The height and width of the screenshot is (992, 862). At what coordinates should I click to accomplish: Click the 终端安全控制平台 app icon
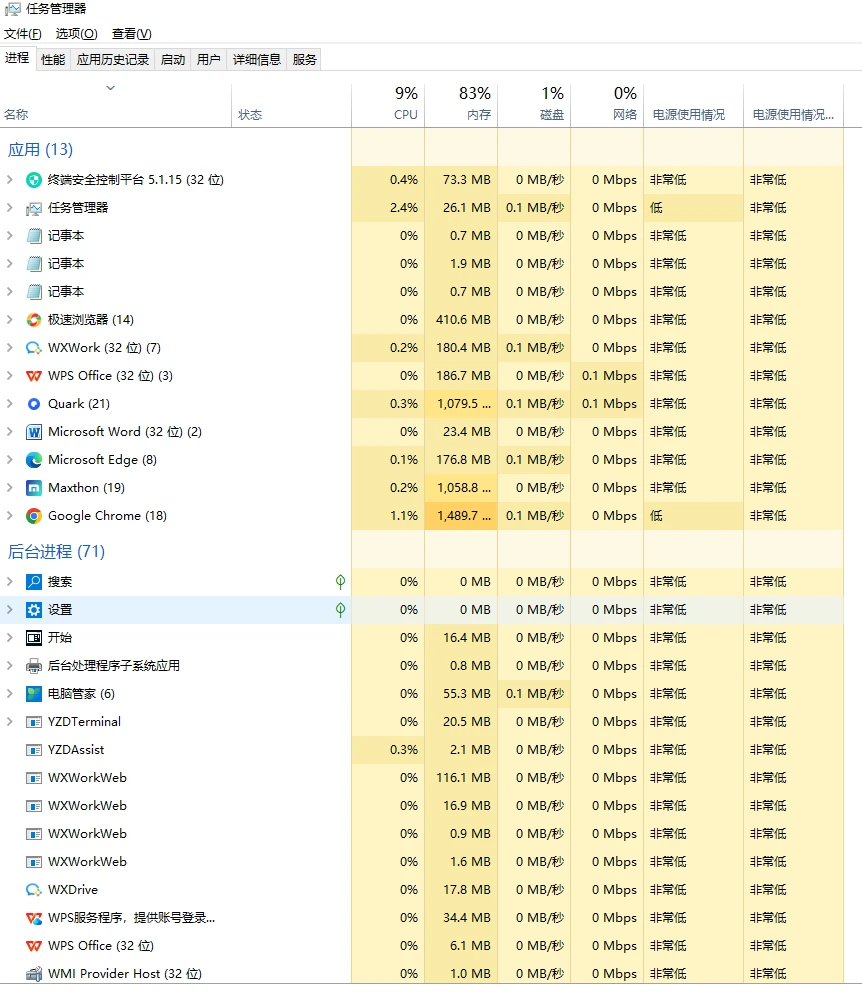[34, 180]
